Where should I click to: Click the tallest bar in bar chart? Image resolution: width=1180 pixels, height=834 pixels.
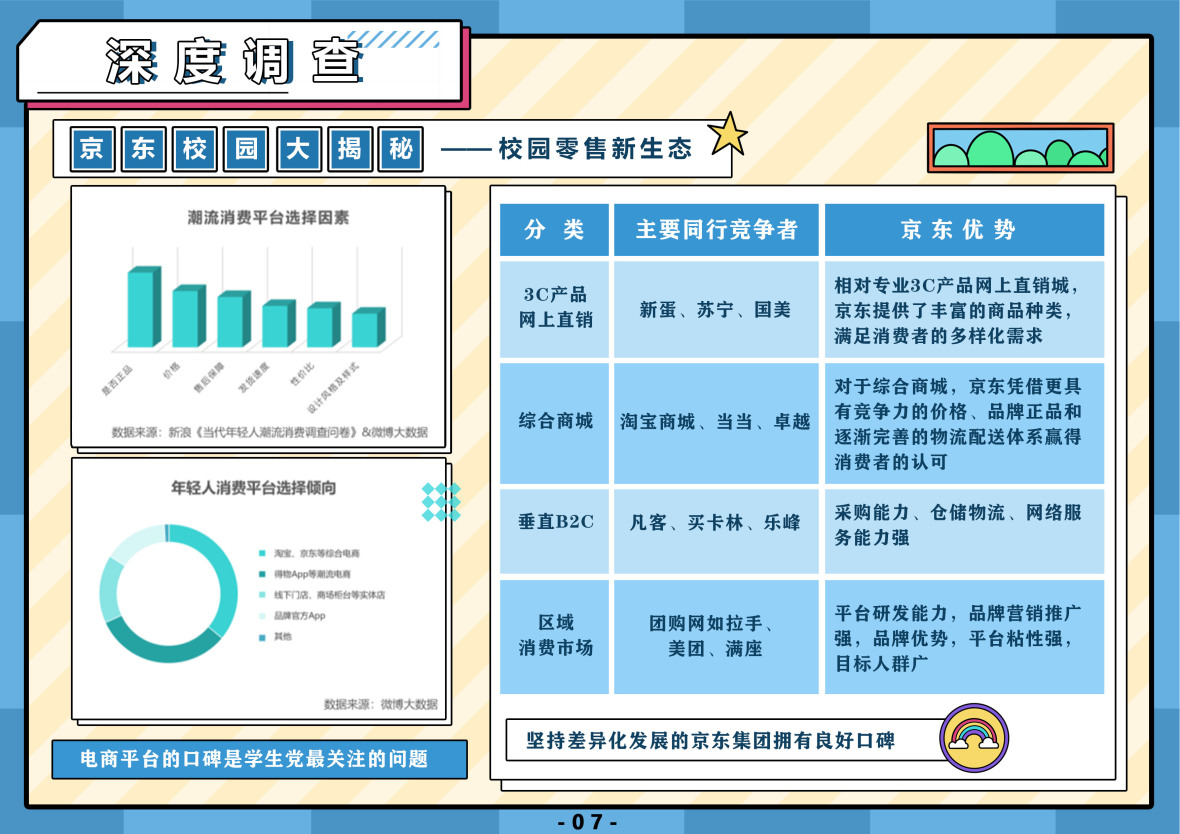pyautogui.click(x=144, y=307)
